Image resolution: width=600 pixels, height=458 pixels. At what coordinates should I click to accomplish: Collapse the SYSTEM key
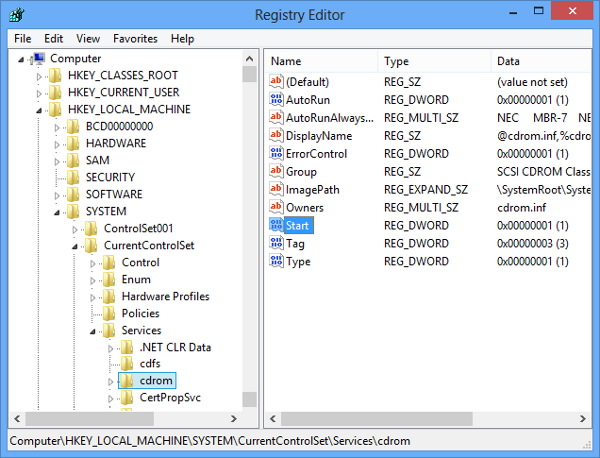[x=57, y=212]
